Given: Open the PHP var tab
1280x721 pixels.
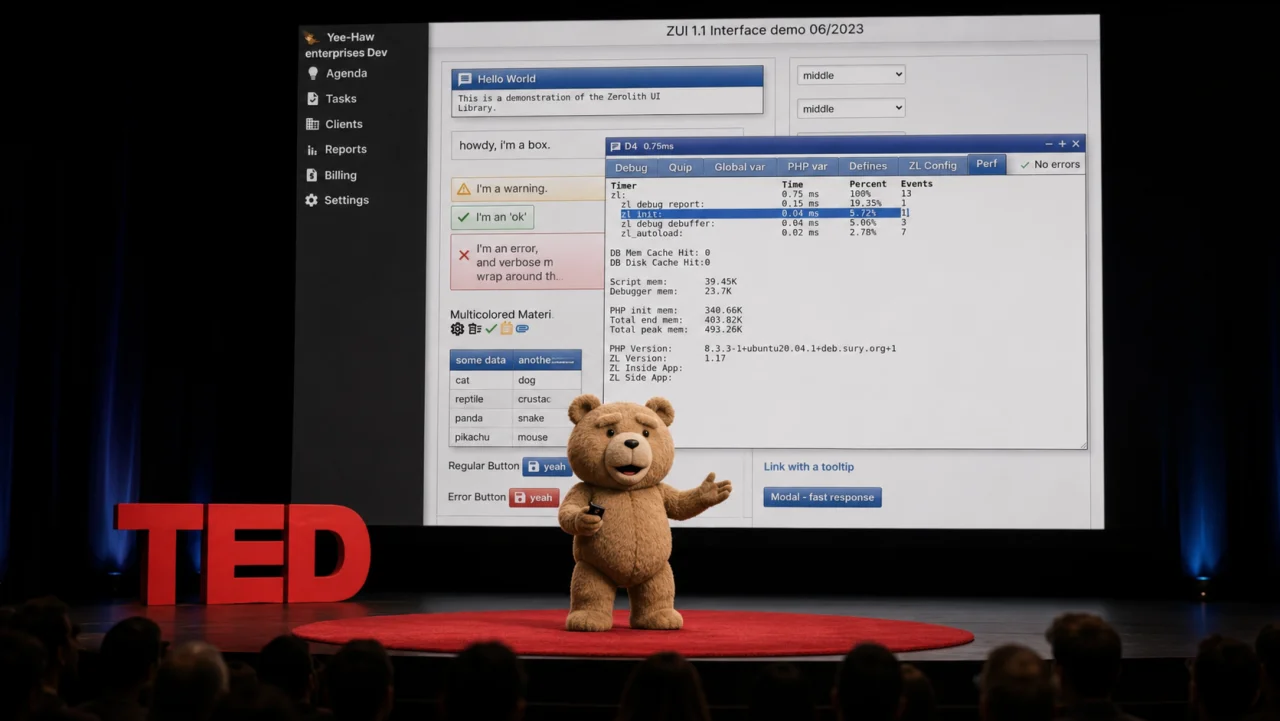Looking at the screenshot, I should click(x=807, y=167).
